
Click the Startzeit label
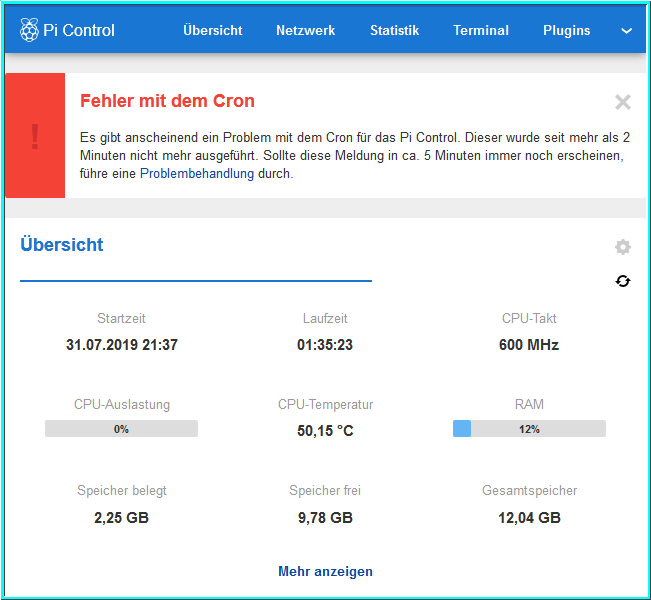121,318
